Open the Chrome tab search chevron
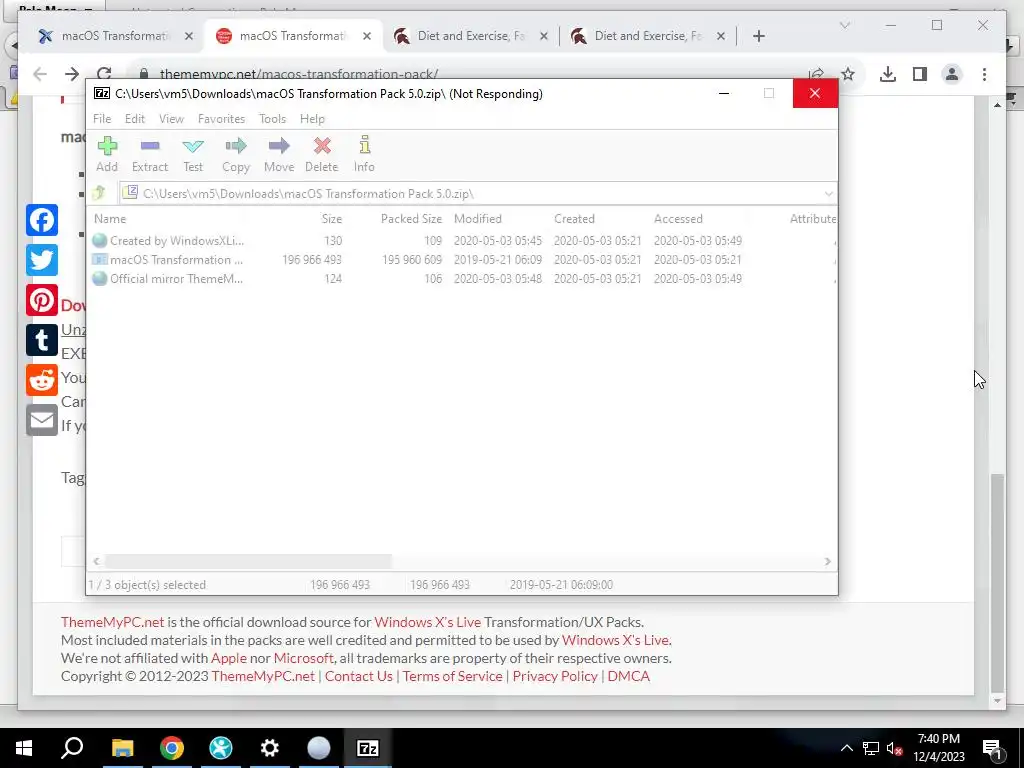Screen dimensions: 1024x768 point(844,25)
